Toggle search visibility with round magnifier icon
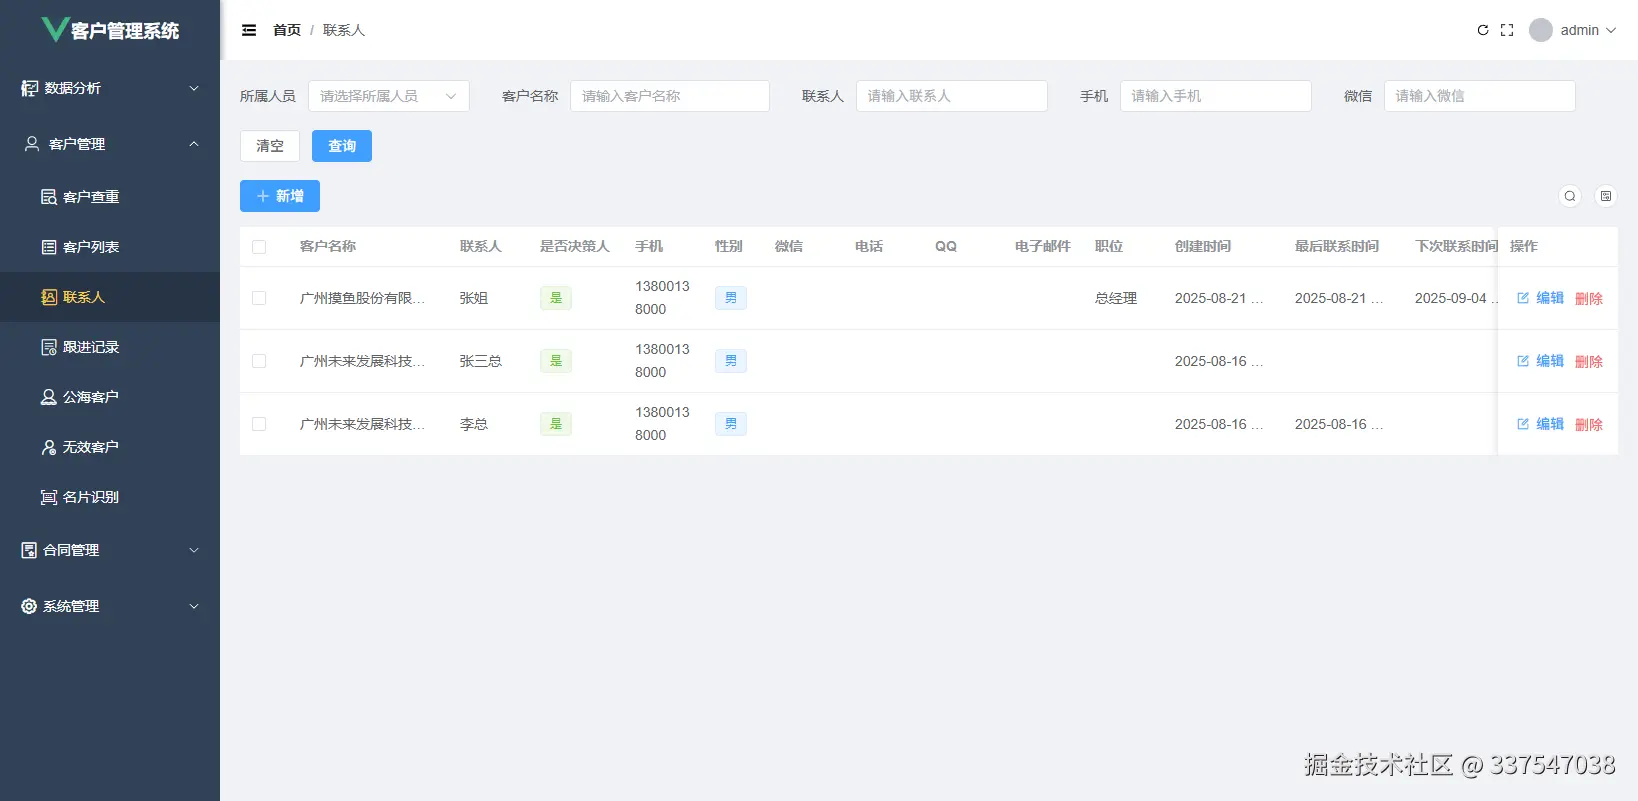The width and height of the screenshot is (1638, 801). pos(1570,196)
